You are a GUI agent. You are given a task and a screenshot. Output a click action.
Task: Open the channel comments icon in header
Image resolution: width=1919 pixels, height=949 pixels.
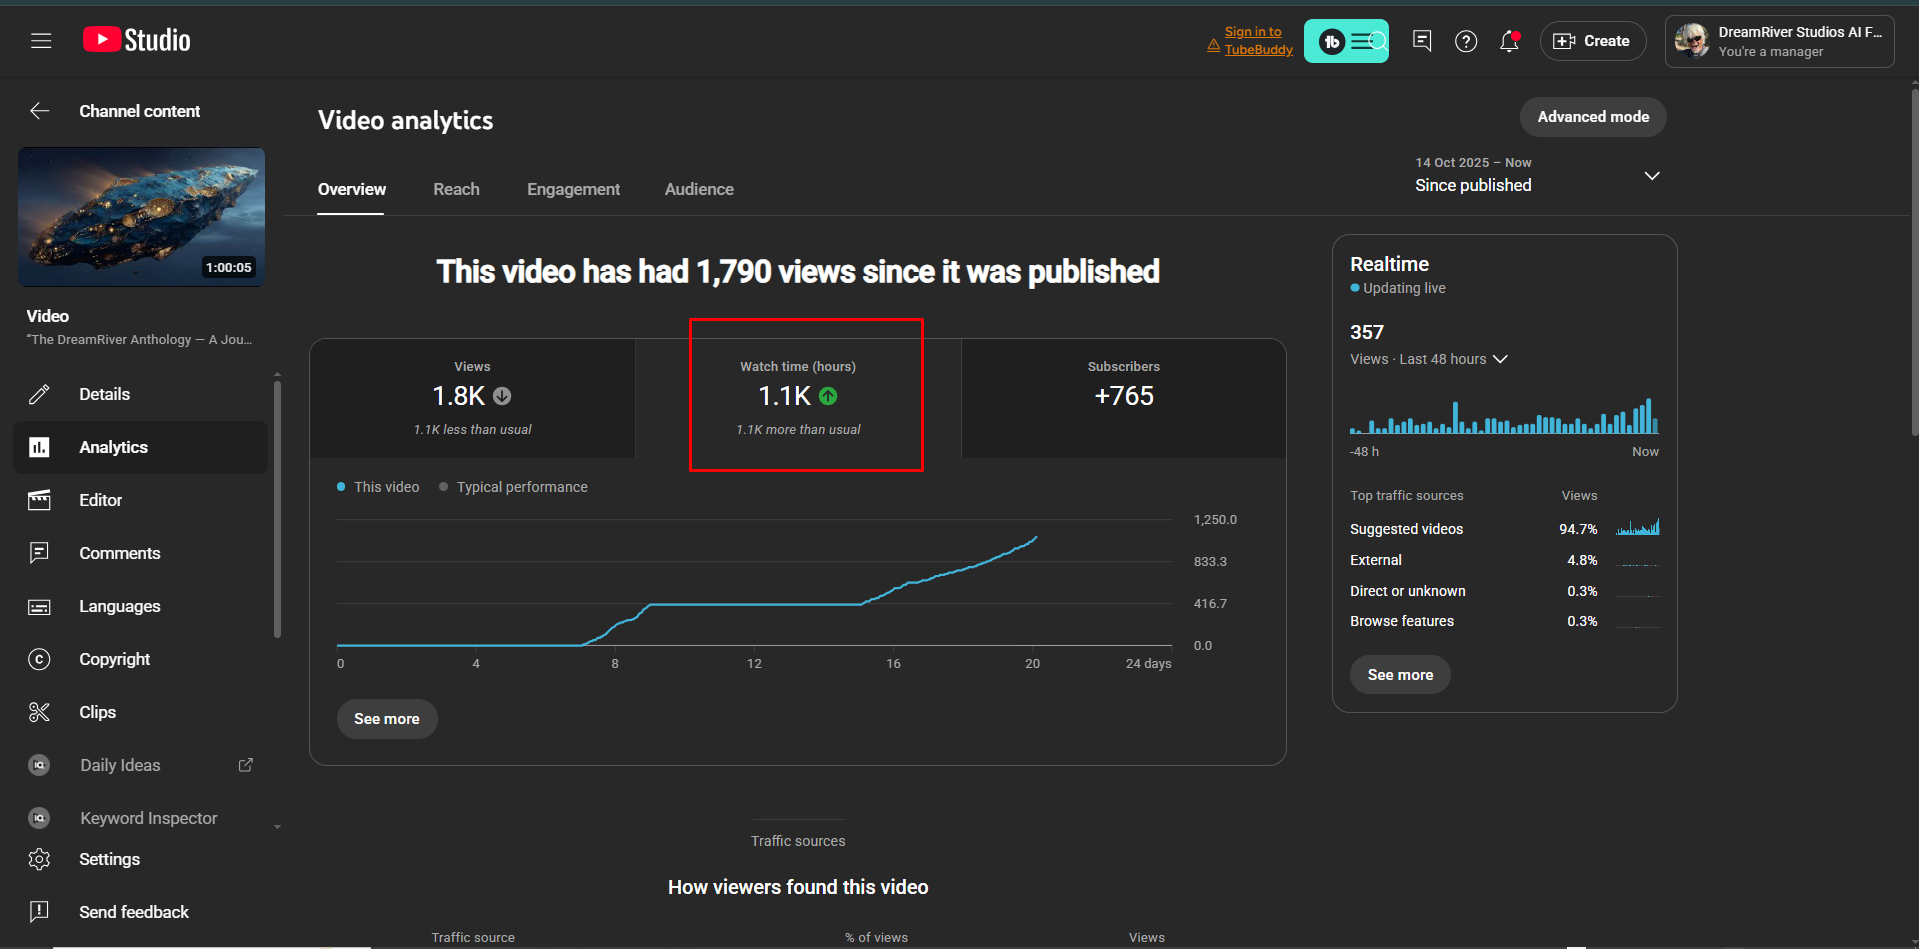(x=1422, y=41)
